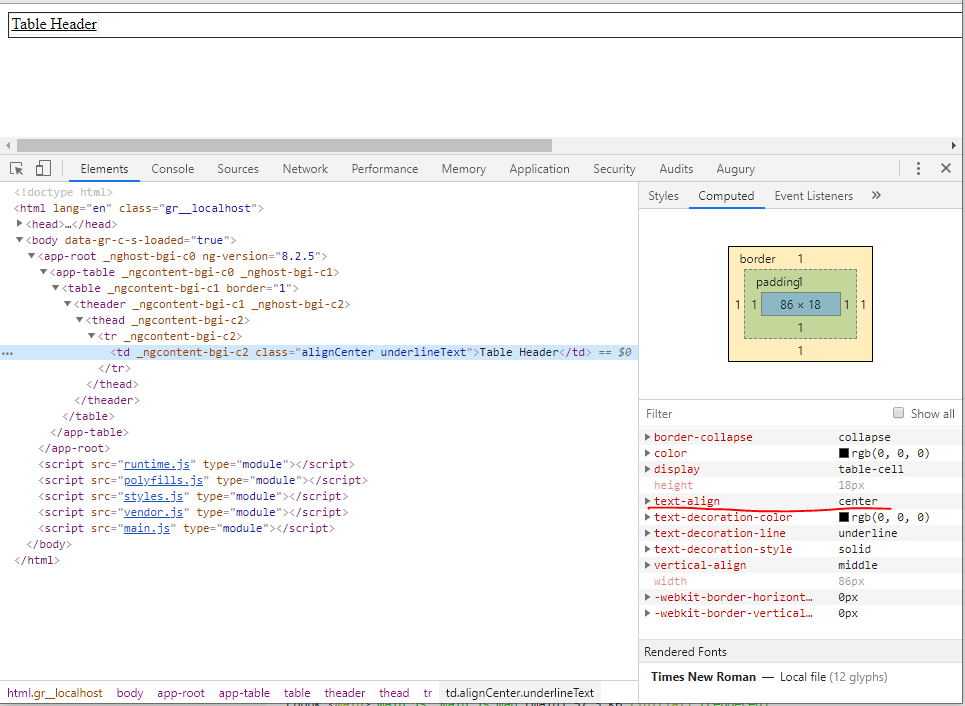
Task: Select td.alignCenter.underlineText breadcrumb
Action: 519,692
